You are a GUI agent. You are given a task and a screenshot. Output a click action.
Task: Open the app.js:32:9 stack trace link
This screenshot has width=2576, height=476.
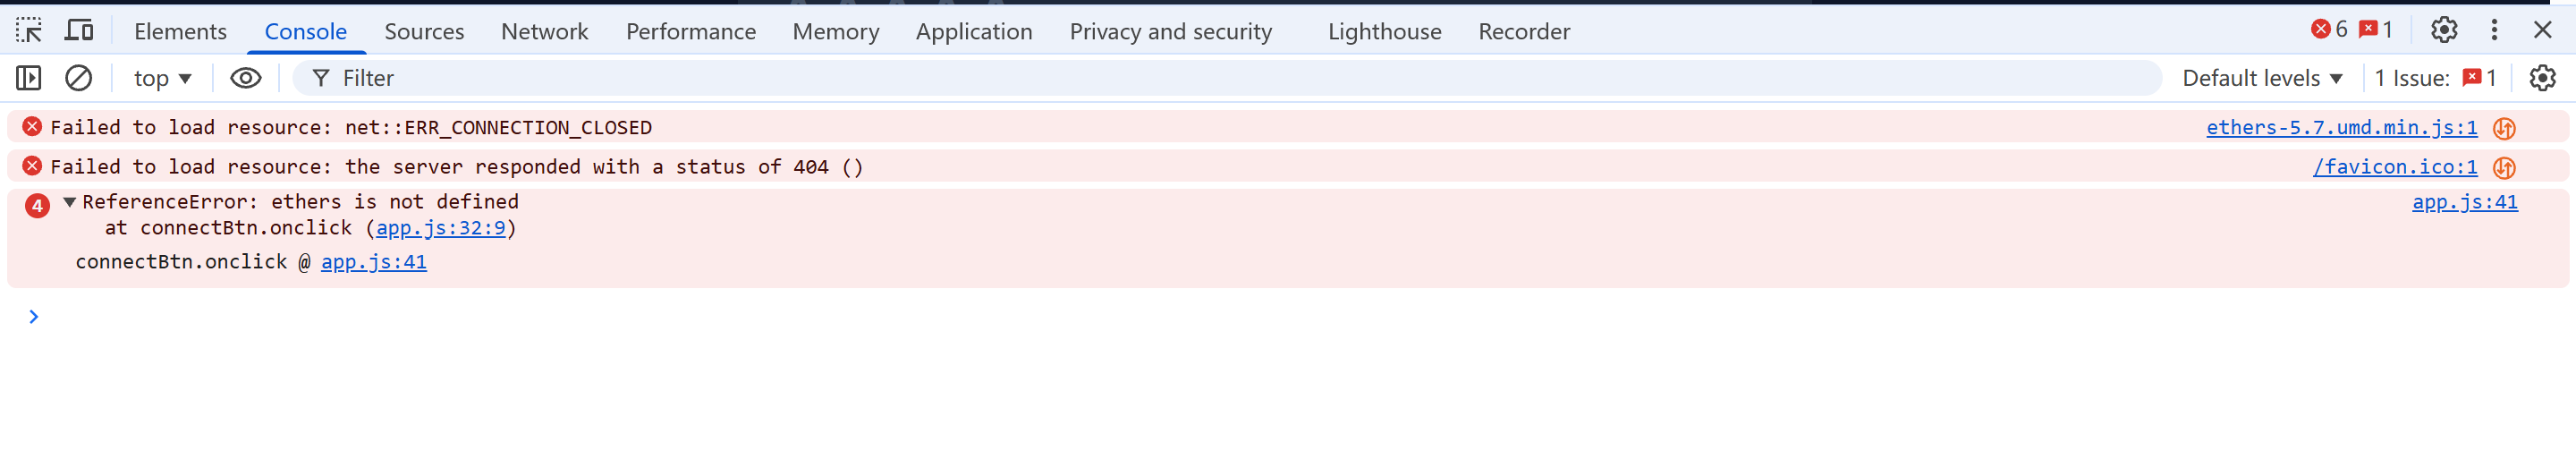tap(440, 228)
